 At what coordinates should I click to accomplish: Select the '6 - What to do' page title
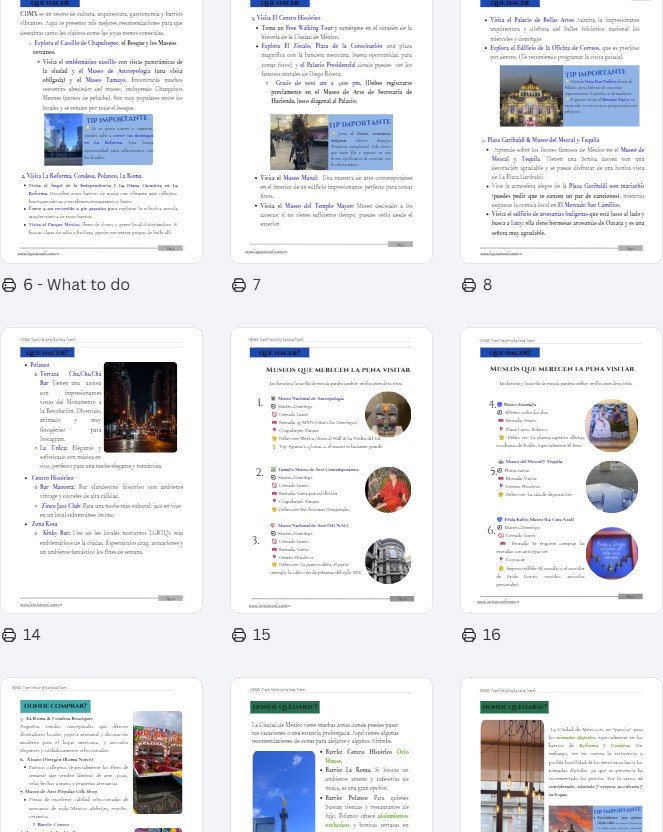pos(76,285)
